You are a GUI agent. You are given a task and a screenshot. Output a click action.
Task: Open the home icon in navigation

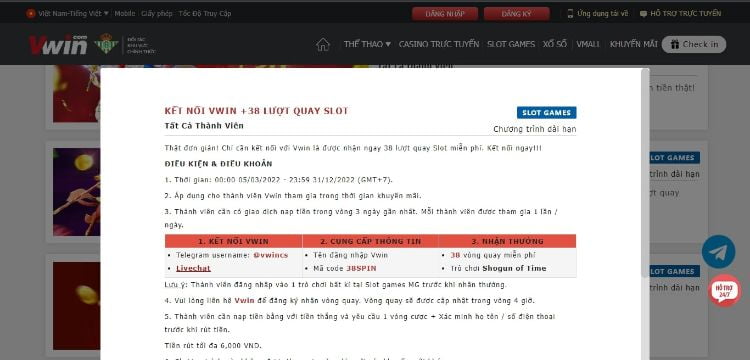point(323,44)
